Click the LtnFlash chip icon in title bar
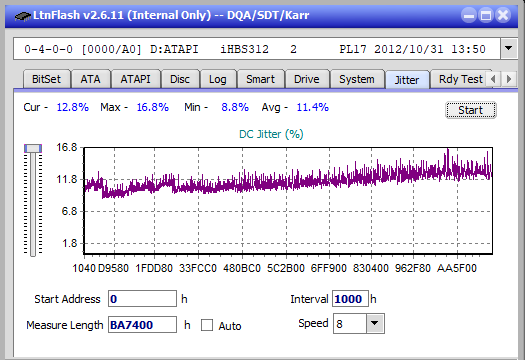525x360 pixels. click(x=22, y=16)
